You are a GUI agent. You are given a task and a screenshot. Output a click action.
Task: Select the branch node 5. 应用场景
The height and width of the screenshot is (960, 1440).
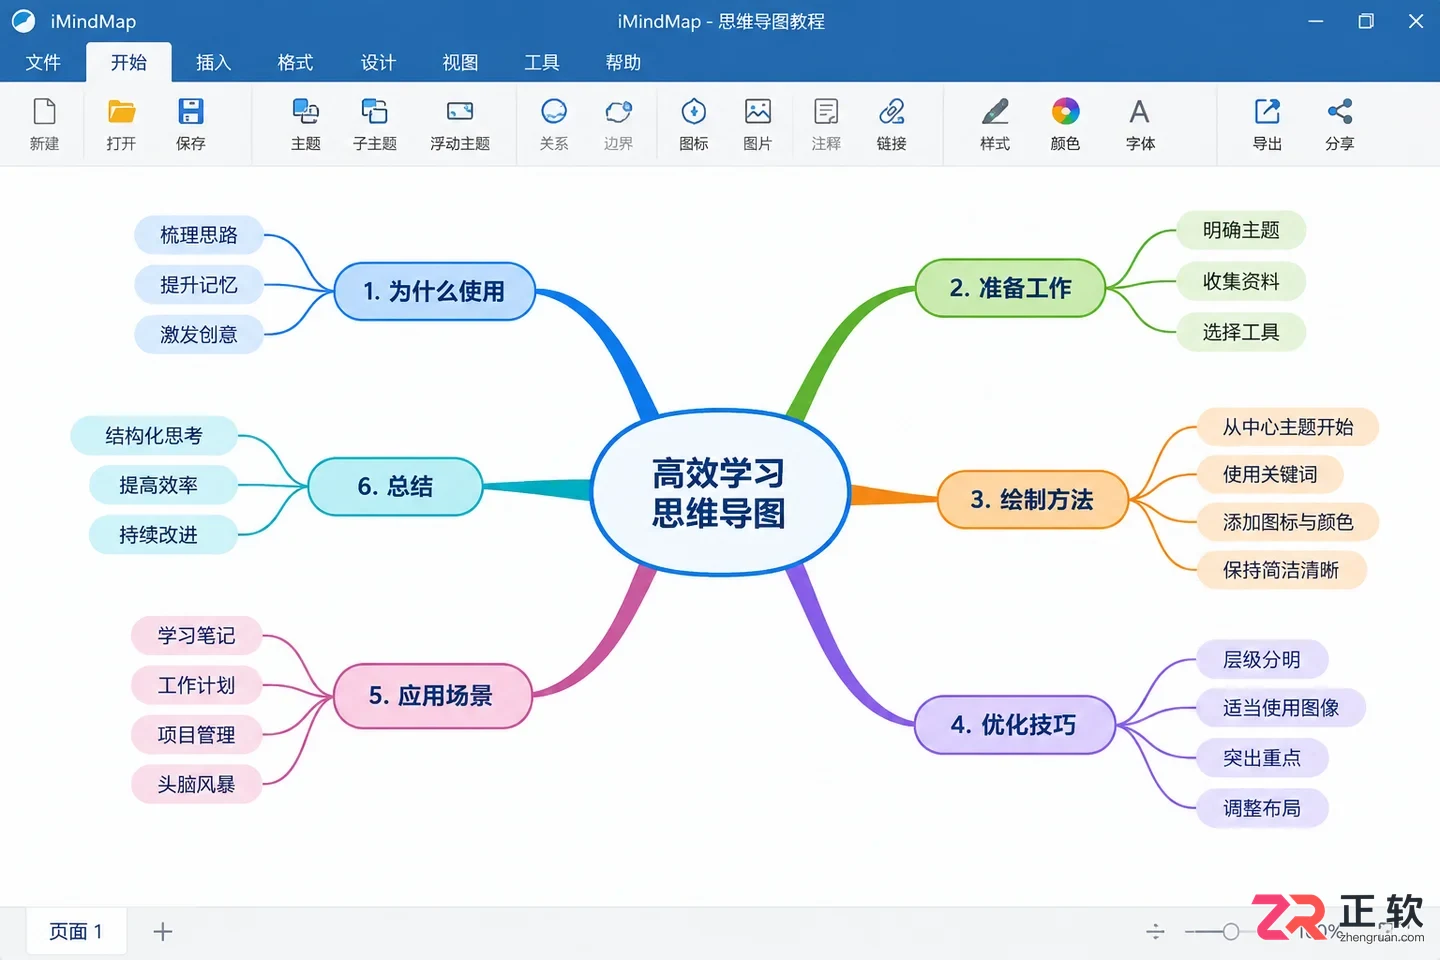[431, 696]
